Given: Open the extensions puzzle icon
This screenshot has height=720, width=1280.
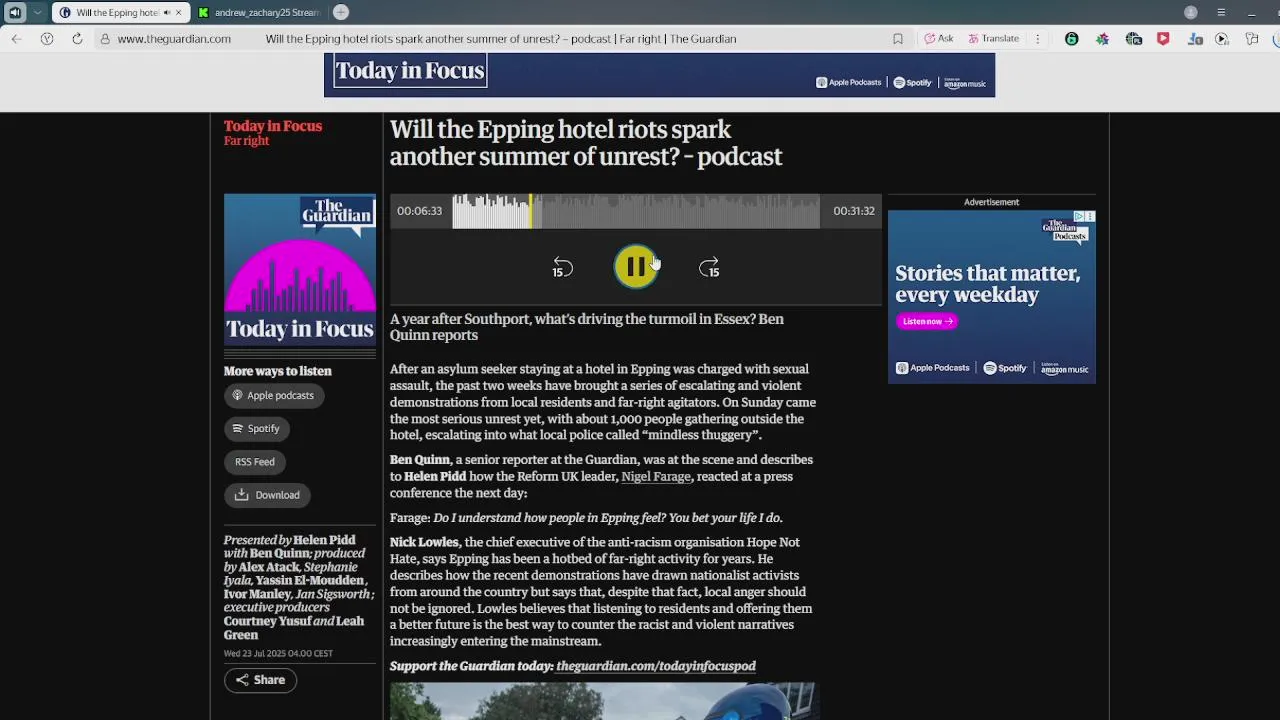Looking at the screenshot, I should click(1252, 39).
